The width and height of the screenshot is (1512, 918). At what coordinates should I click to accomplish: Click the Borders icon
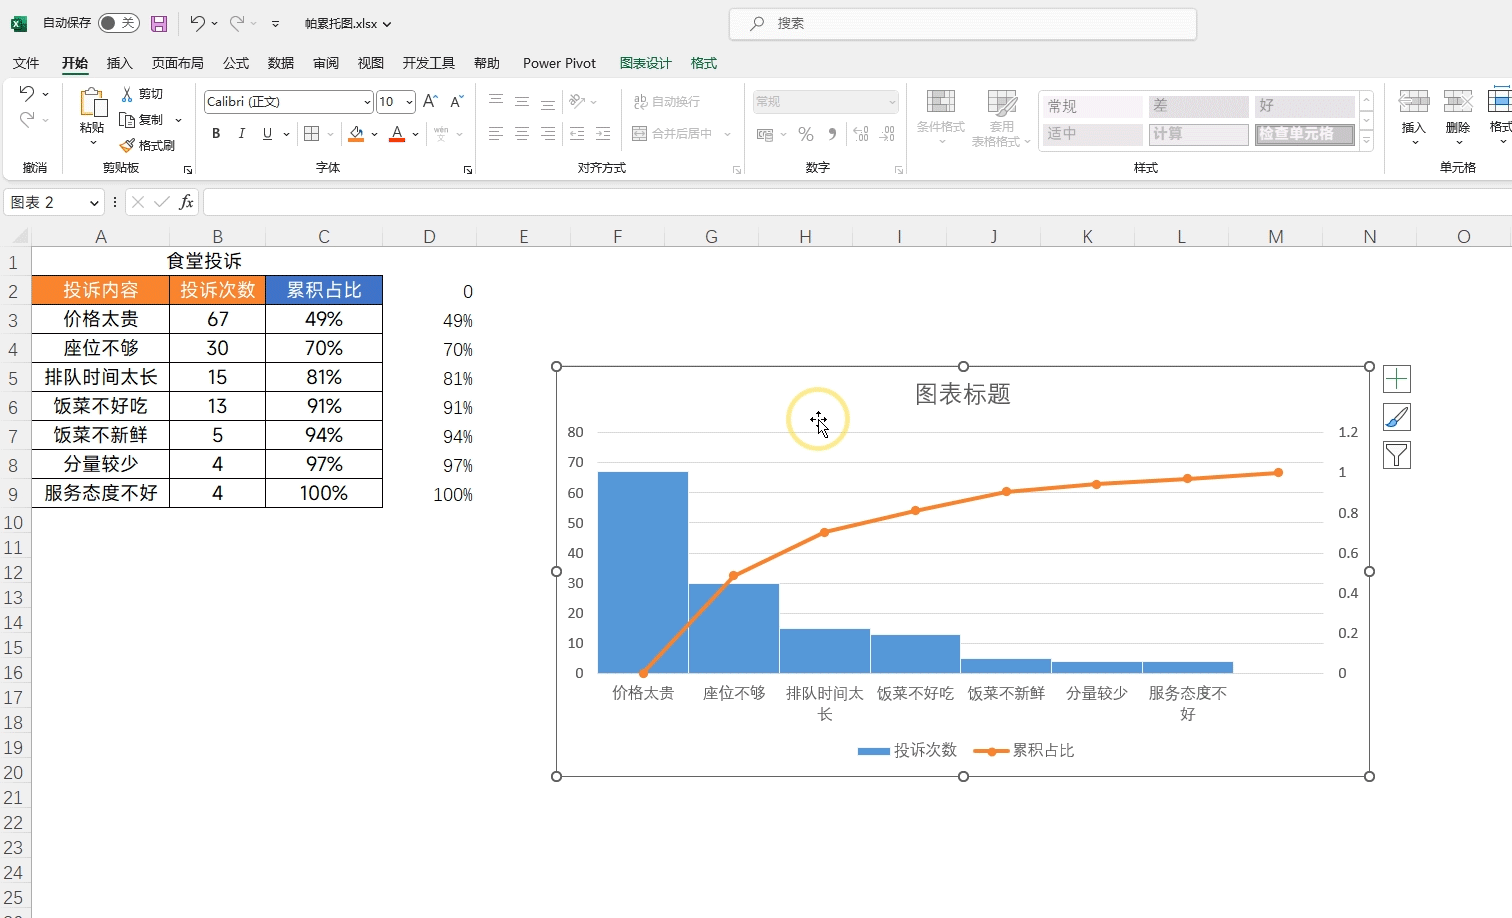click(312, 134)
